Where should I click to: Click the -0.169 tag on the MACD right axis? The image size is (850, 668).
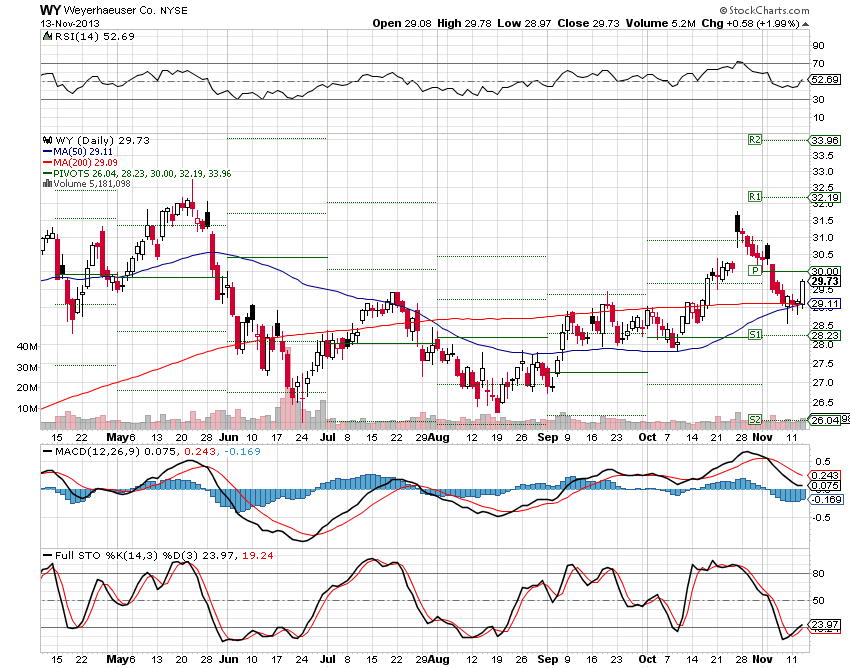tap(827, 499)
